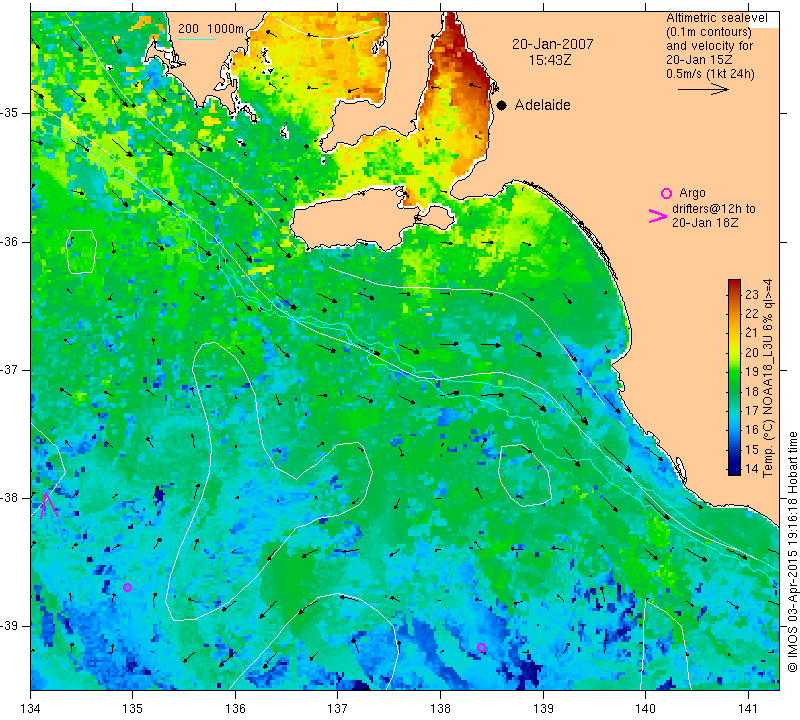
Task: Click the -38 latitude axis label
Action: (x=9, y=498)
